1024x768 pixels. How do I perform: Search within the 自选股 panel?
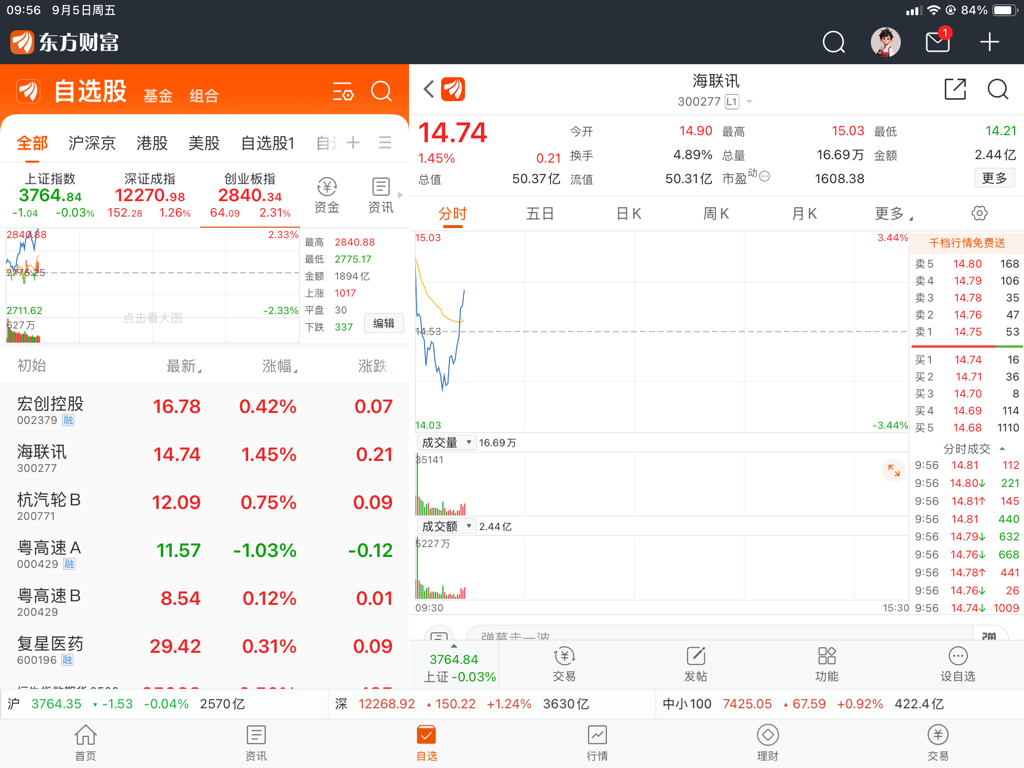381,91
